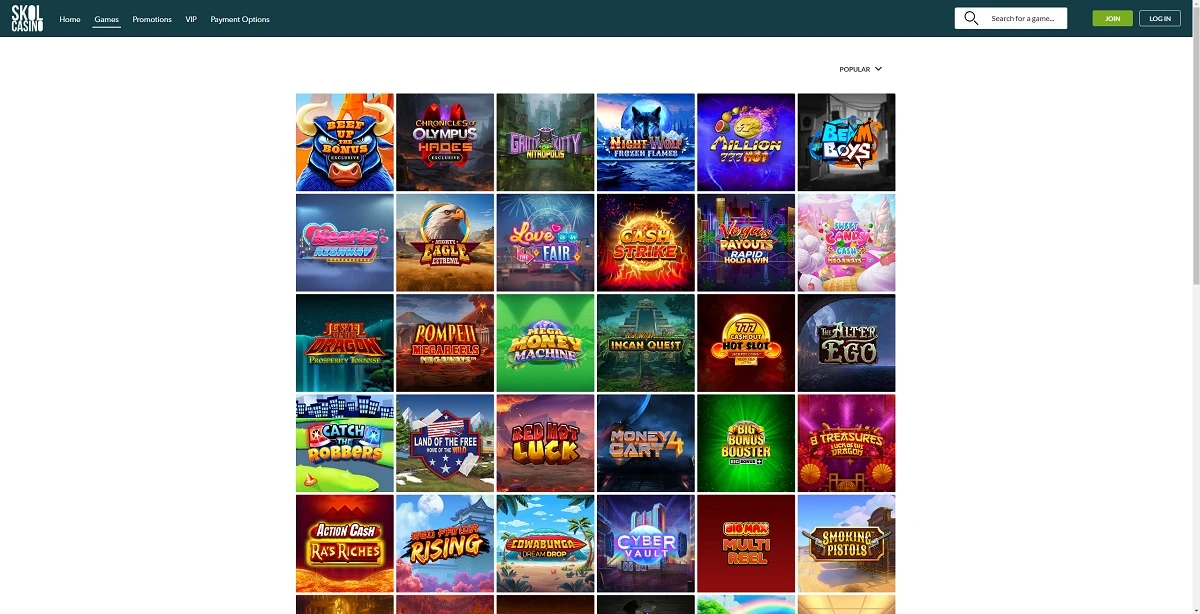
Task: Click the Log In button
Action: (x=1160, y=18)
